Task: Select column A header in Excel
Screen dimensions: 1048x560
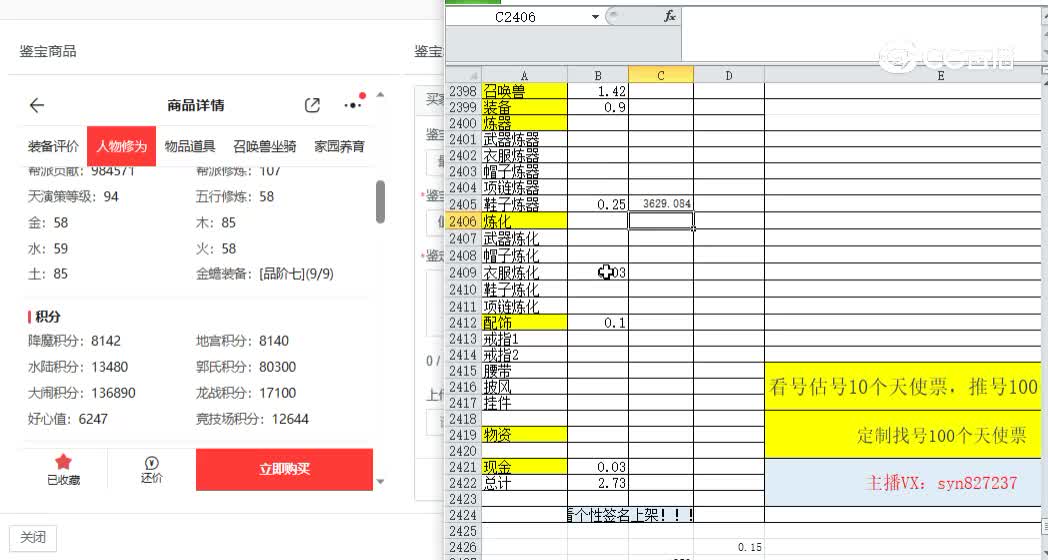Action: pos(524,76)
